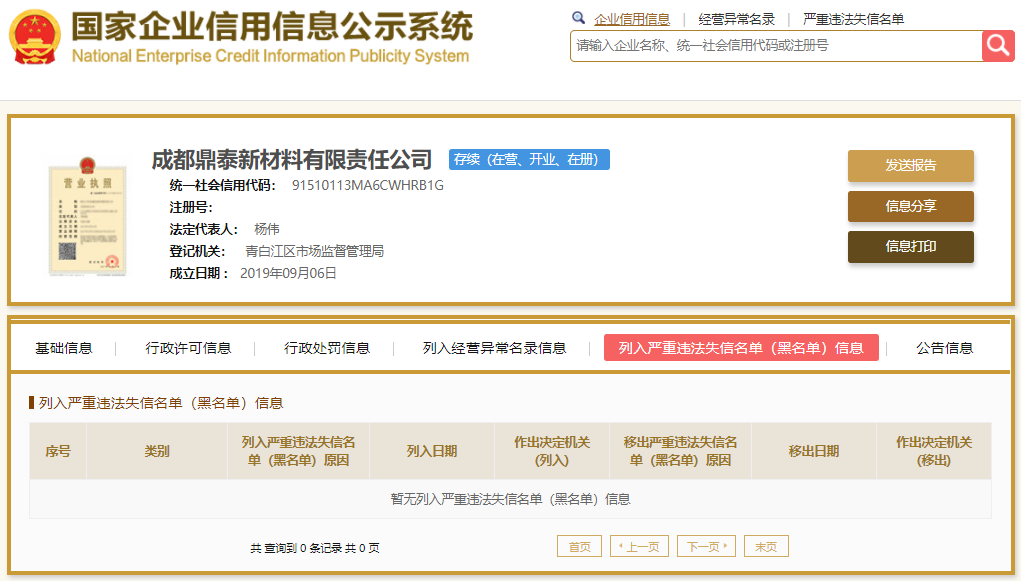The height and width of the screenshot is (581, 1021).
Task: Click the 信息分享 button
Action: [x=910, y=206]
